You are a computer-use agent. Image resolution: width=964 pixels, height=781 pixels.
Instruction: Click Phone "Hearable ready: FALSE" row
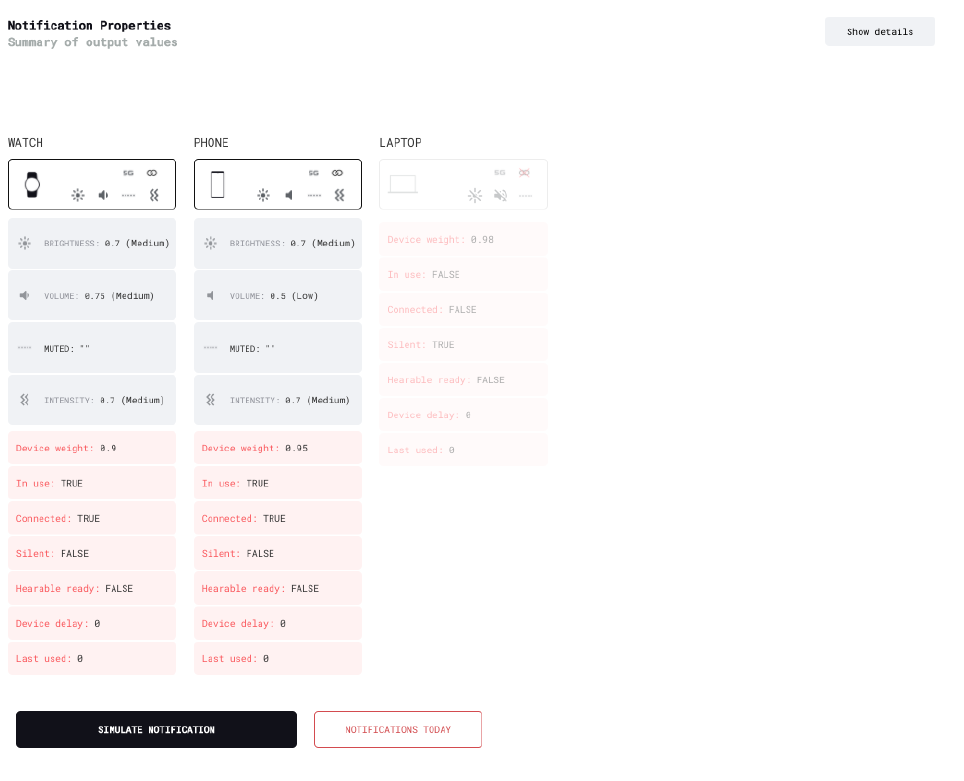(x=278, y=589)
